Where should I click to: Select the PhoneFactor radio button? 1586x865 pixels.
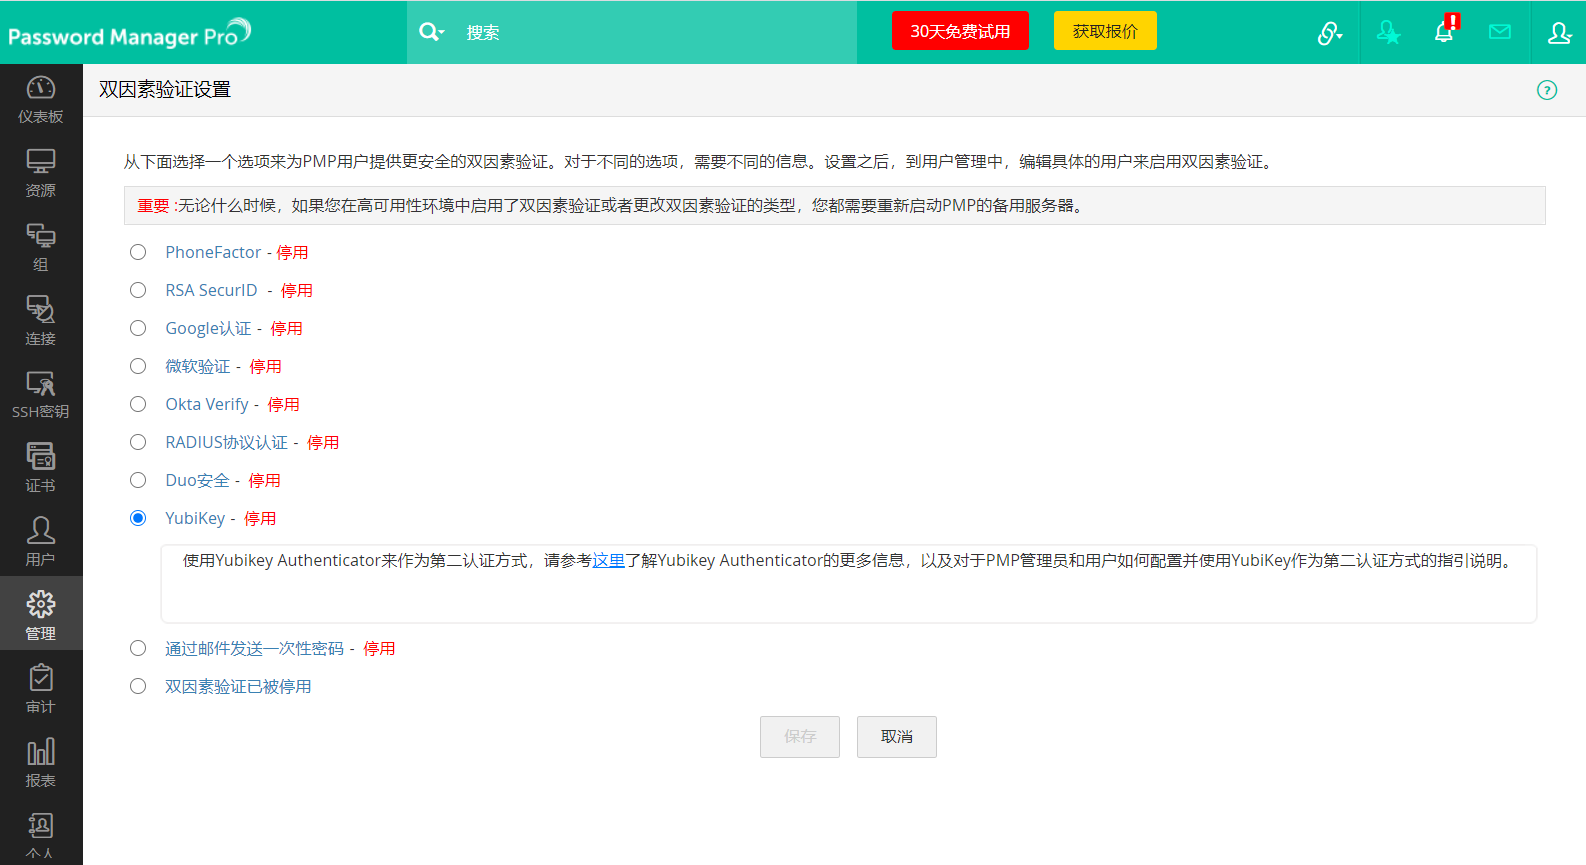click(138, 252)
